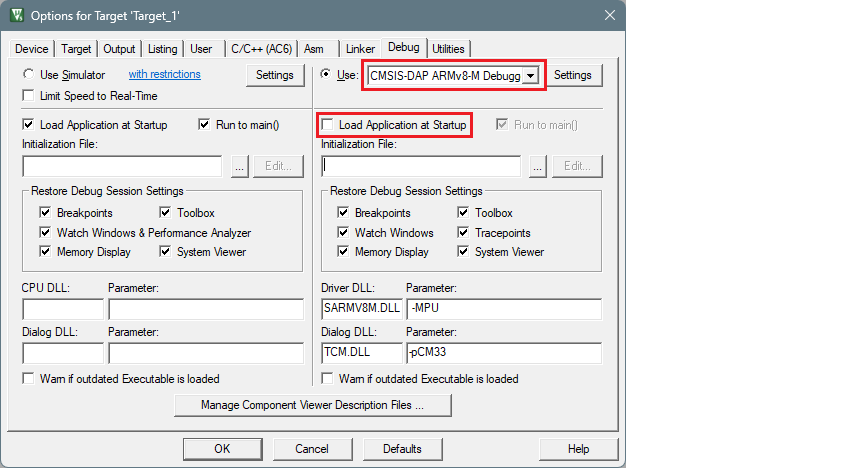Select the Use debugger radio button
The image size is (852, 468).
[x=325, y=73]
